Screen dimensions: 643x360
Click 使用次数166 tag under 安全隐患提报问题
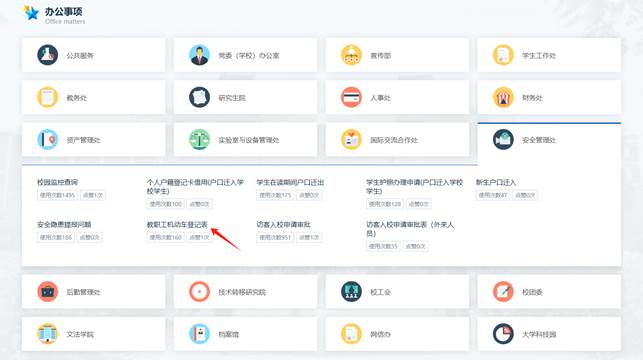(56, 237)
